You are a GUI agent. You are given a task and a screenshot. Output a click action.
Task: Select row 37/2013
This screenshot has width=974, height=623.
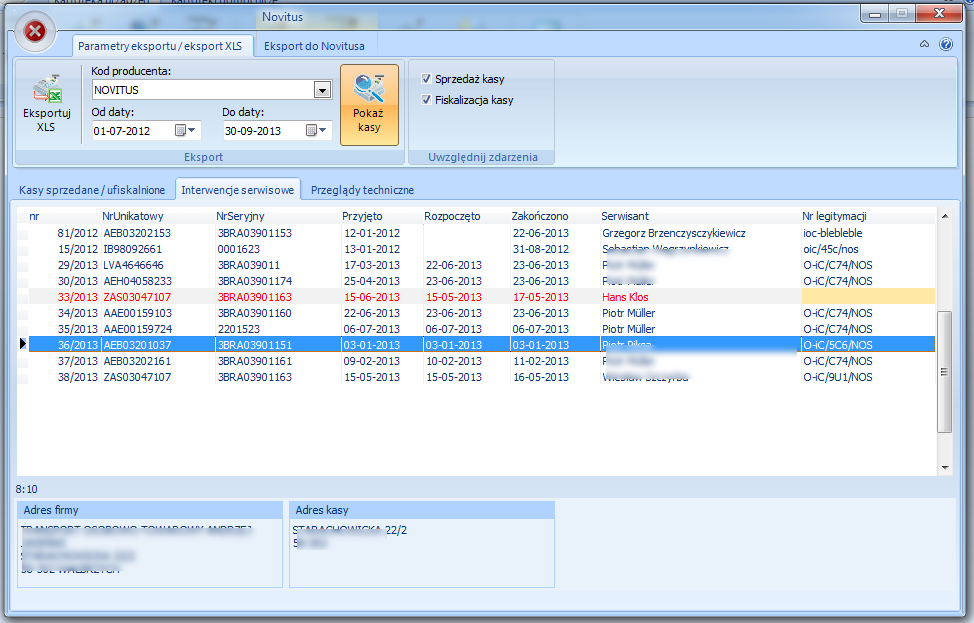click(481, 361)
